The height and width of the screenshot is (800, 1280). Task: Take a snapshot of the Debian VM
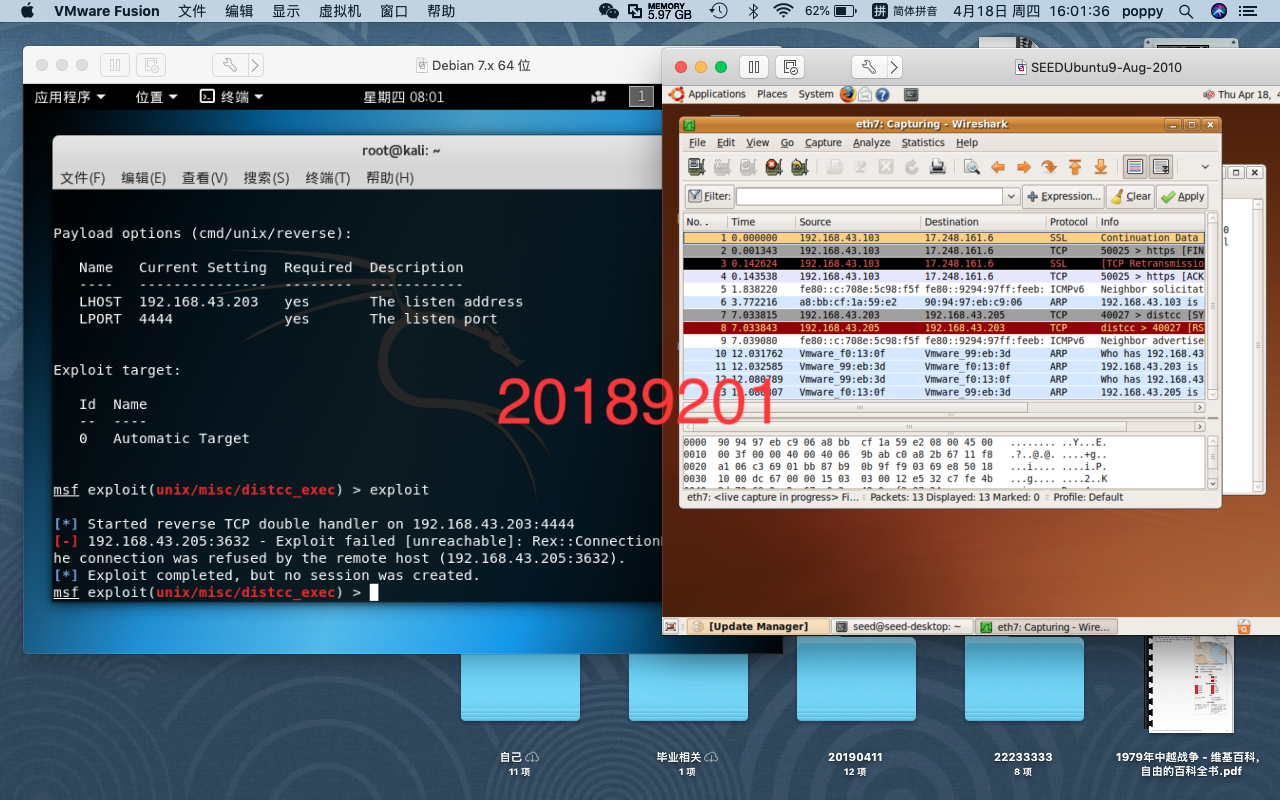tap(151, 65)
